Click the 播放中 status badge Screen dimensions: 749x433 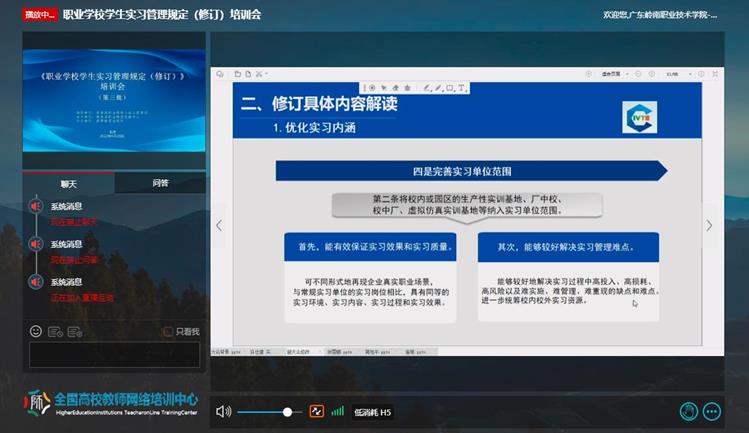39,15
